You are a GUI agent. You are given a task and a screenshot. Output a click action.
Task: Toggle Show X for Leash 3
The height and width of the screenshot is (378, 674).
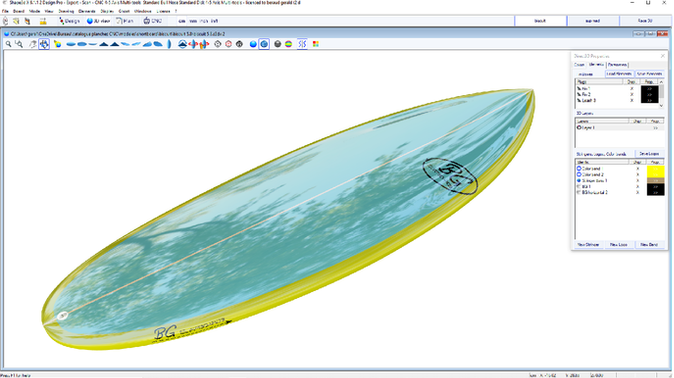(631, 100)
